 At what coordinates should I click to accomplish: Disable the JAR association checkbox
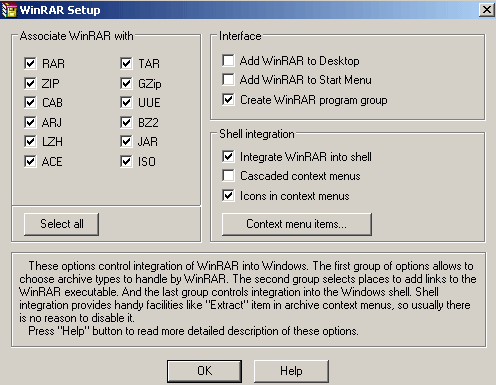pyautogui.click(x=126, y=142)
